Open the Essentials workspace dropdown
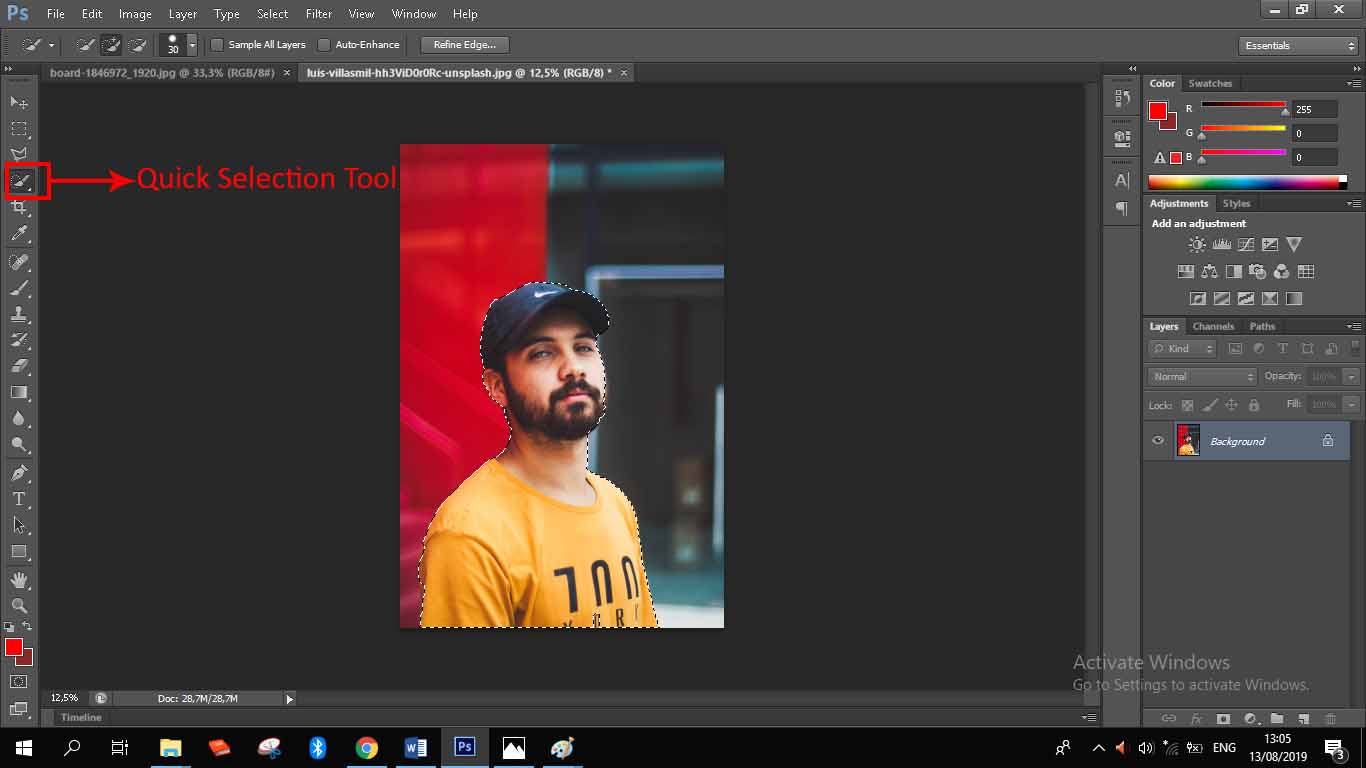The height and width of the screenshot is (768, 1366). [x=1298, y=46]
